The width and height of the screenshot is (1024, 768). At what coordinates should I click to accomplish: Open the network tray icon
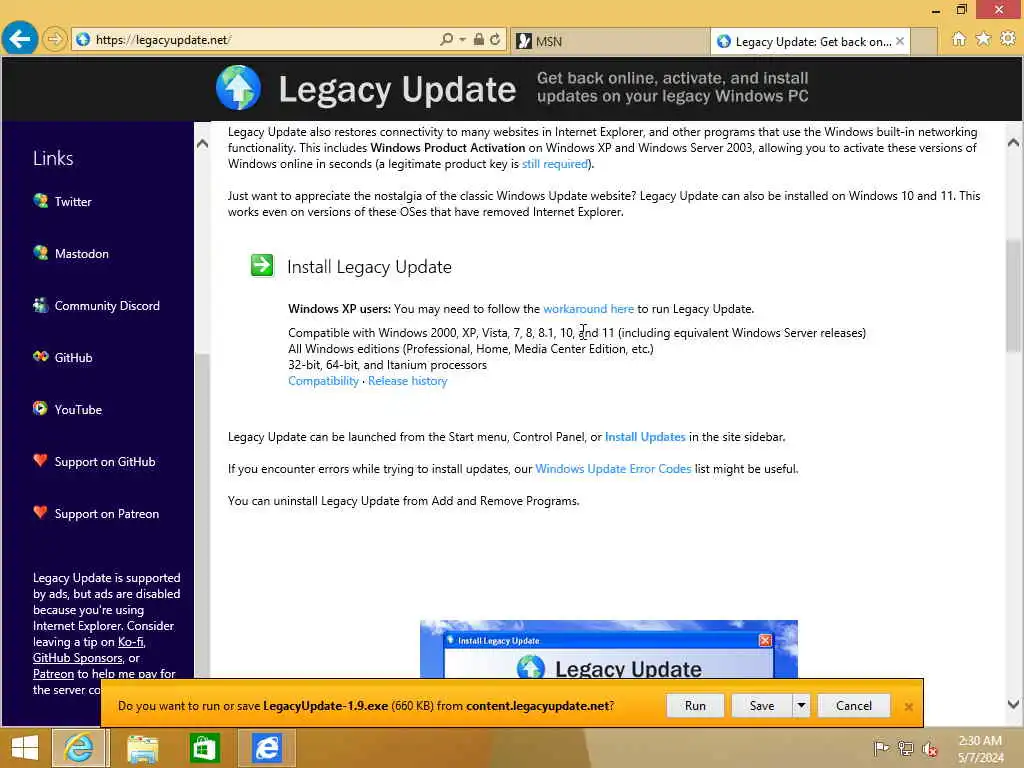[905, 748]
